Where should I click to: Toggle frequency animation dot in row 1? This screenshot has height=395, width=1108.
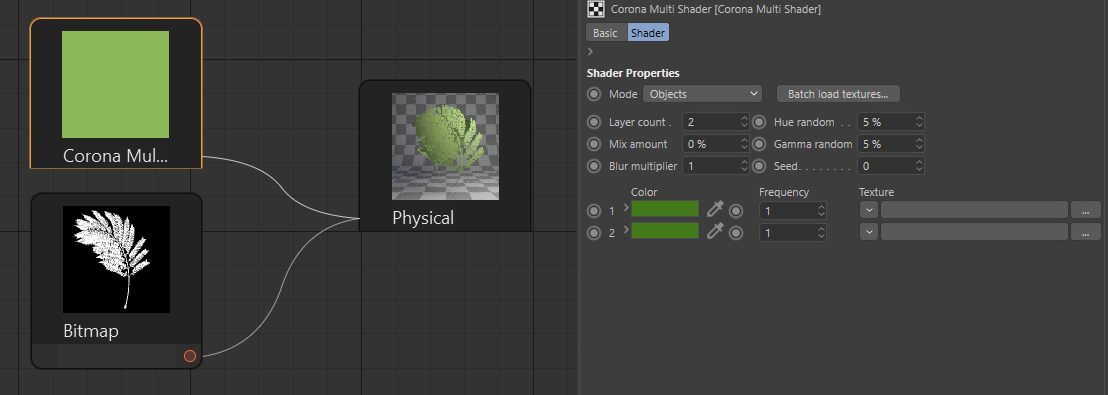click(x=736, y=211)
